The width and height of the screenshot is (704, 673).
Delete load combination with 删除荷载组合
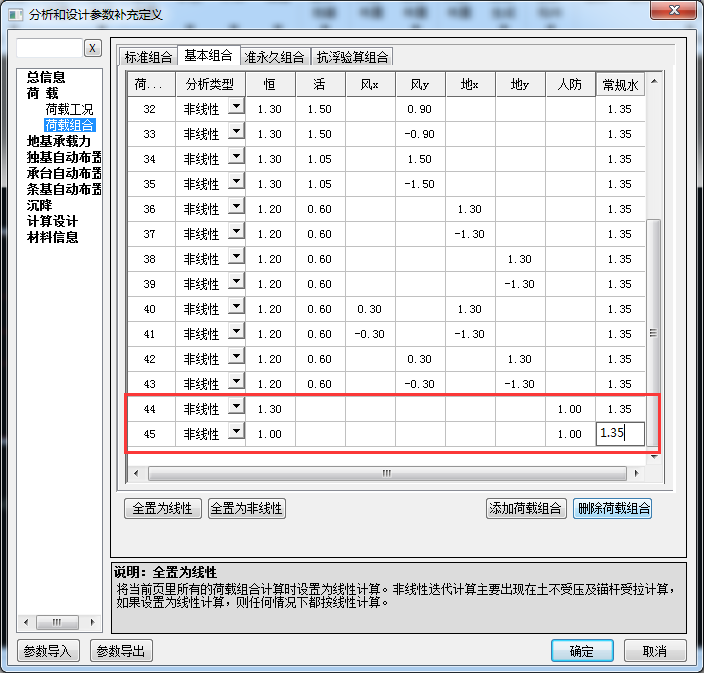tap(612, 508)
